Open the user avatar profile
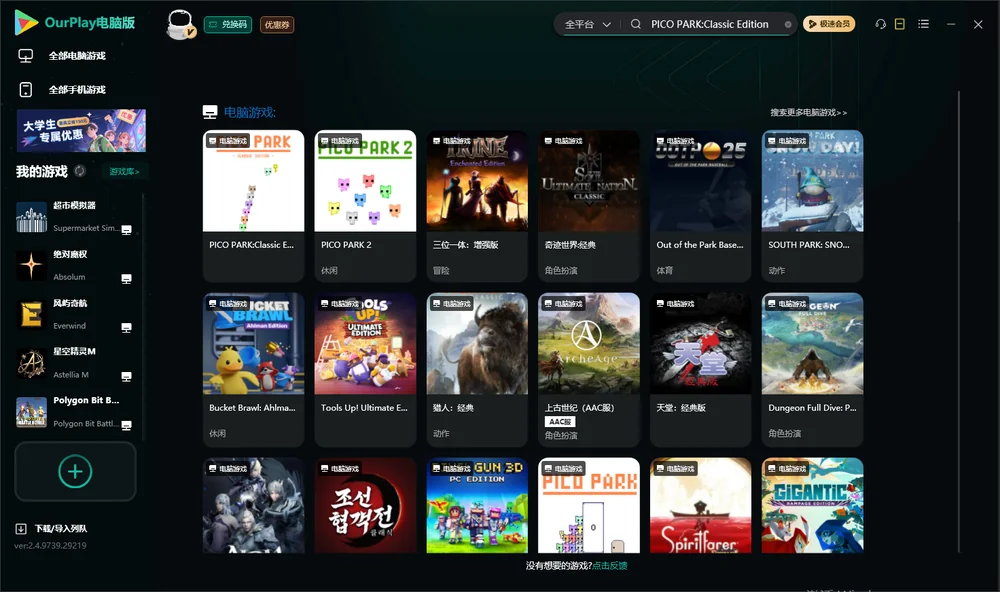Viewport: 1000px width, 592px height. [x=180, y=24]
